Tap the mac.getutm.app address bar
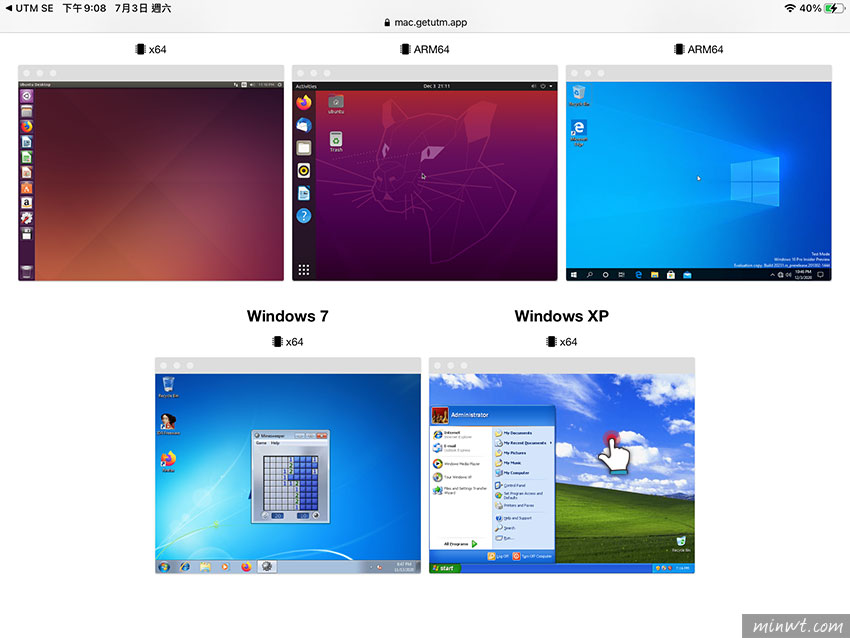The image size is (850, 638). pyautogui.click(x=425, y=22)
